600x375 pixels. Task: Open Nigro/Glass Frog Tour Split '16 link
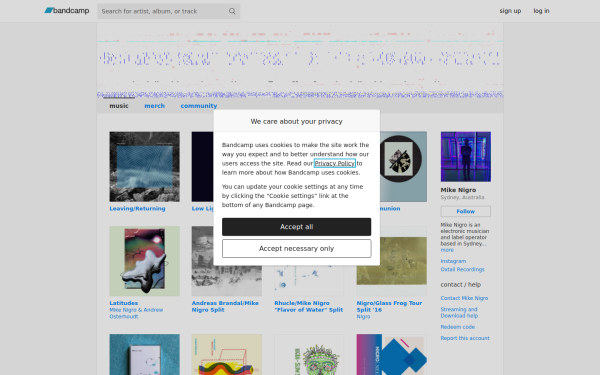point(389,307)
